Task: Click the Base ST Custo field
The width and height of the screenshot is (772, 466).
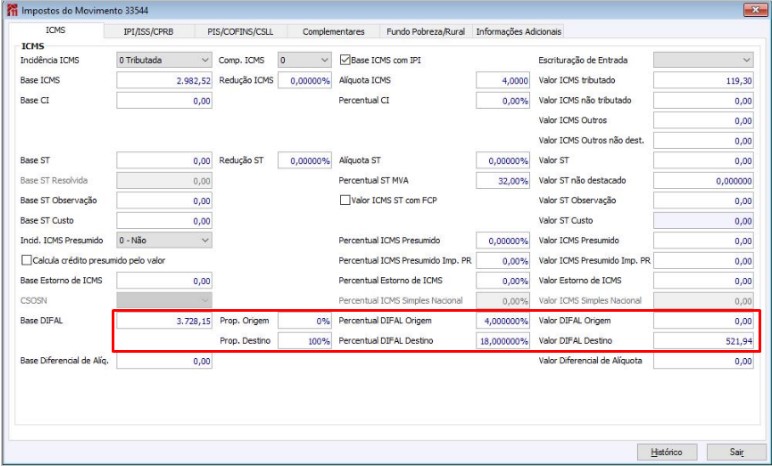Action: pos(164,221)
